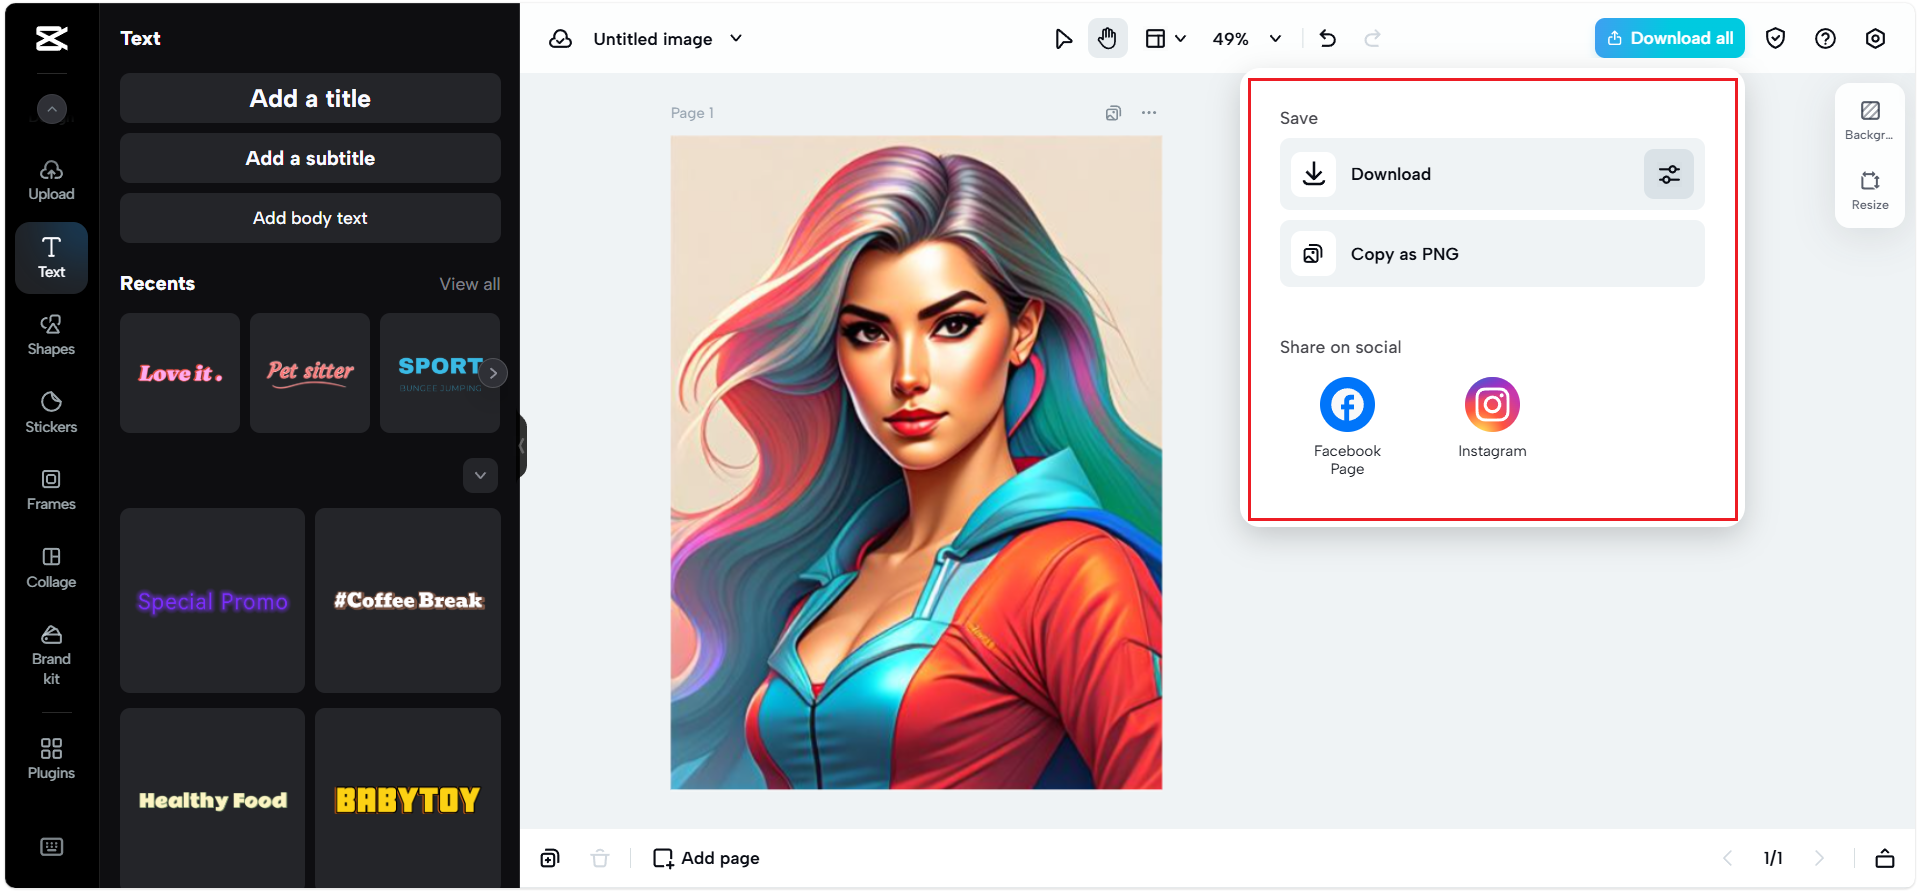Open the Brand kit panel

coord(51,655)
